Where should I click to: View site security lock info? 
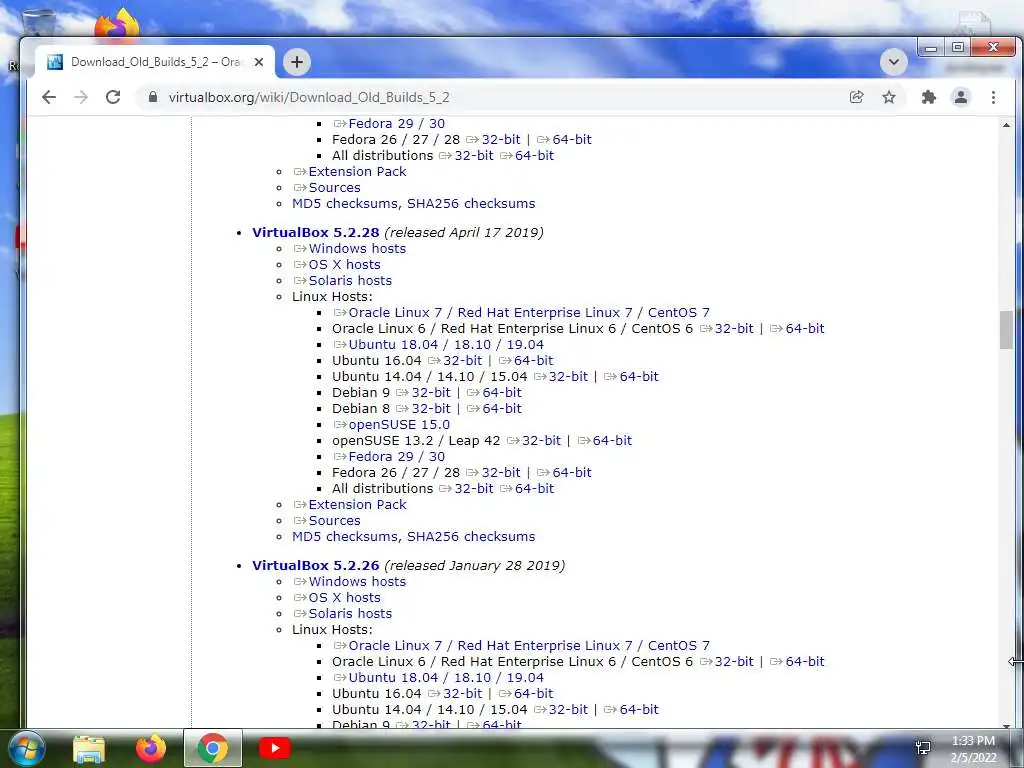(x=153, y=97)
